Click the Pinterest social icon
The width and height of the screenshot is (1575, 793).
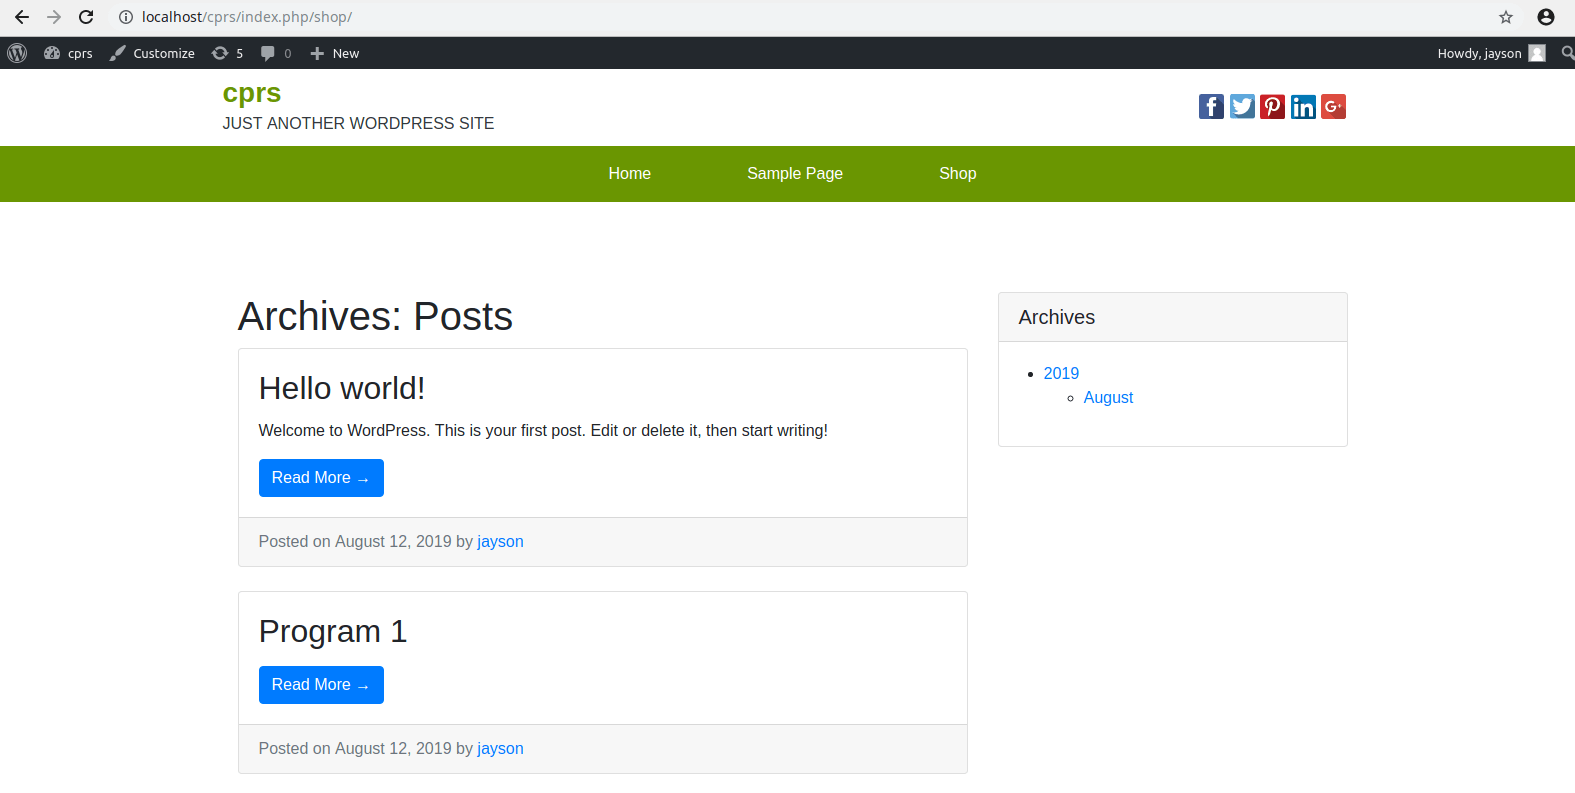coord(1272,107)
